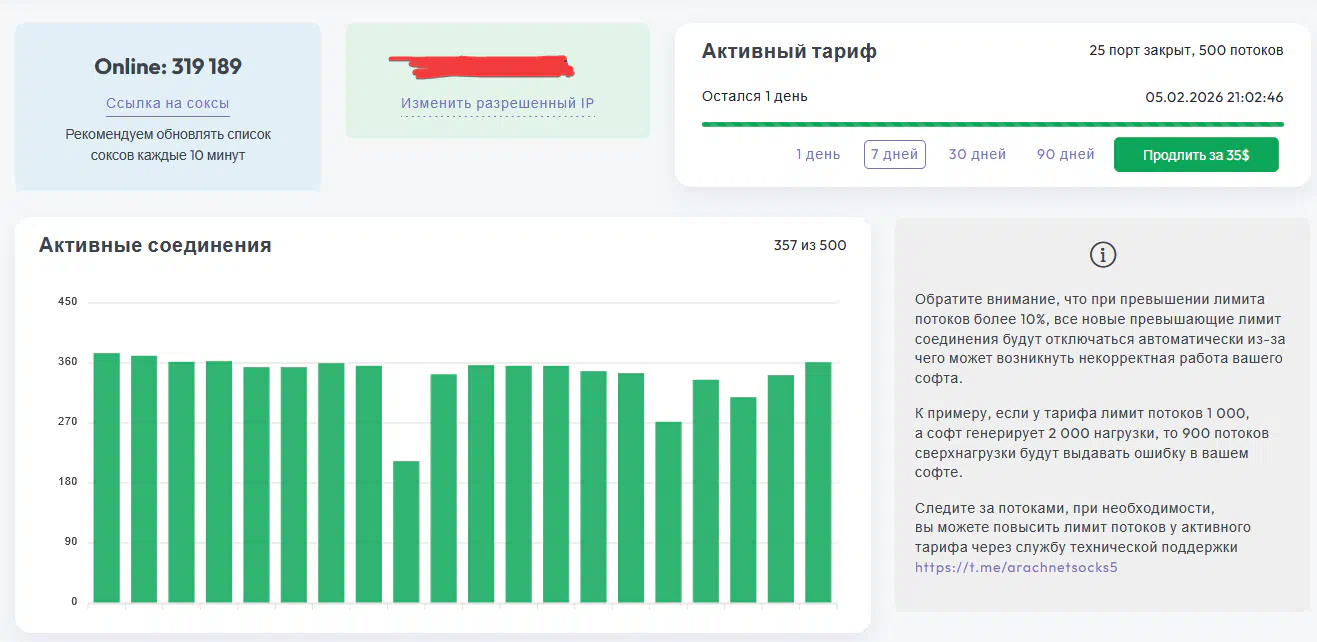Open the t.me/arachnetsocks5 support link
This screenshot has height=642, width=1317.
[1015, 567]
